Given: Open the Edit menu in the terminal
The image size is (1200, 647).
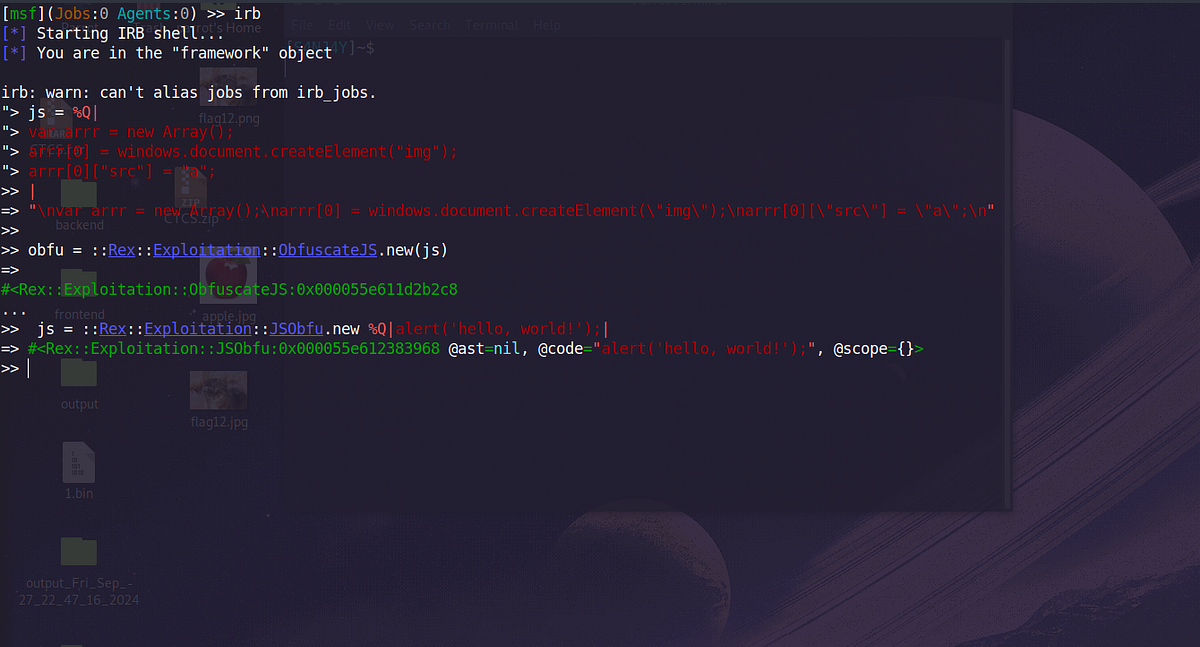Looking at the screenshot, I should (339, 25).
